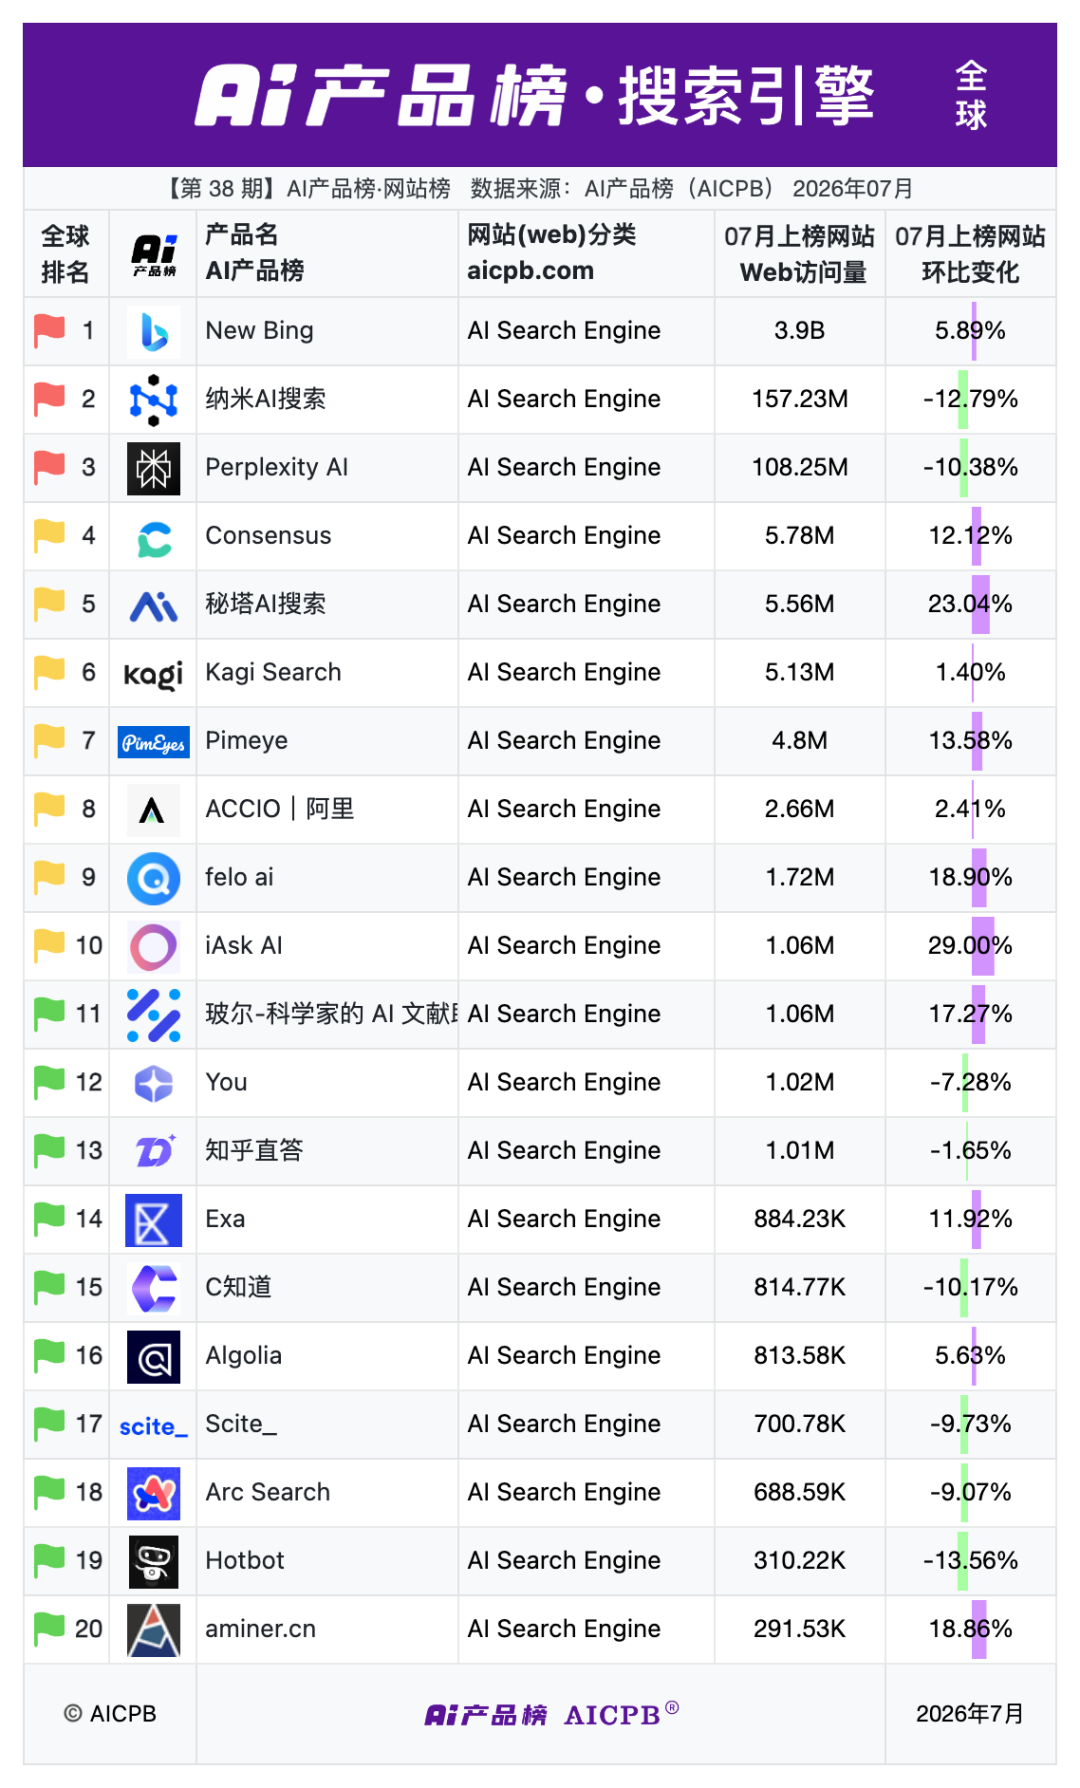
Task: Click the AICPB logo in footer
Action: (x=552, y=1715)
